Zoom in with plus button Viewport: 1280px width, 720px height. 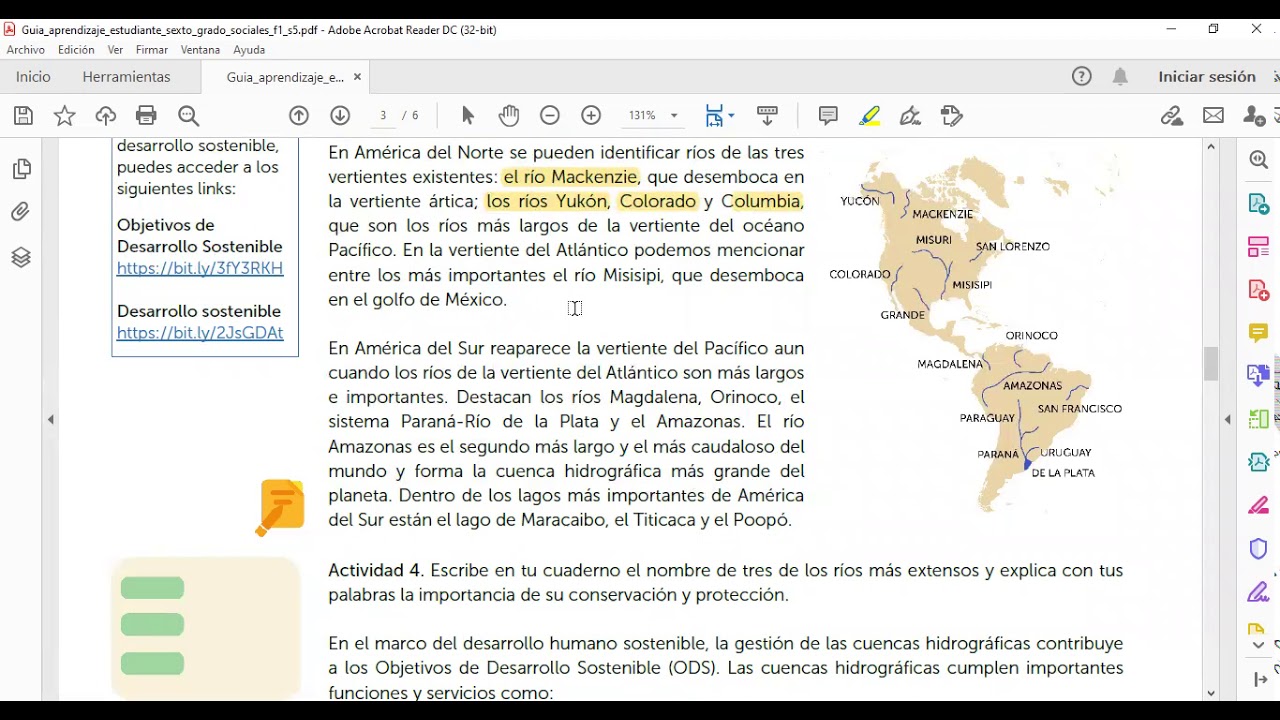591,116
